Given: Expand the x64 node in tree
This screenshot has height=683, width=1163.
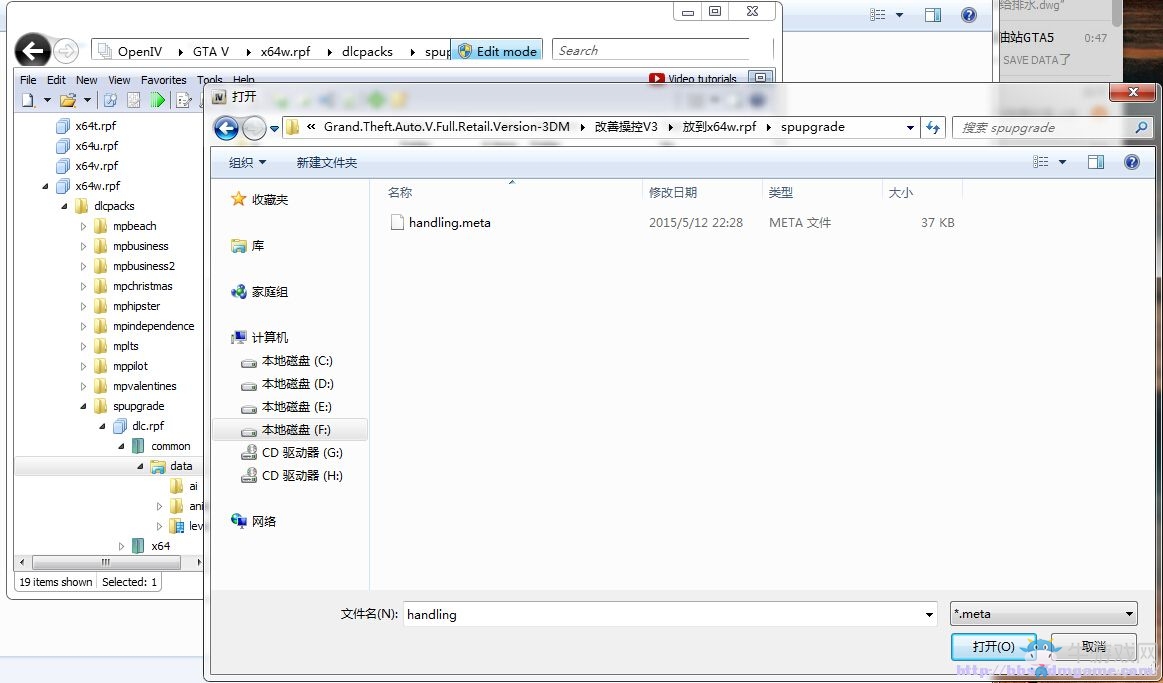Looking at the screenshot, I should (122, 547).
